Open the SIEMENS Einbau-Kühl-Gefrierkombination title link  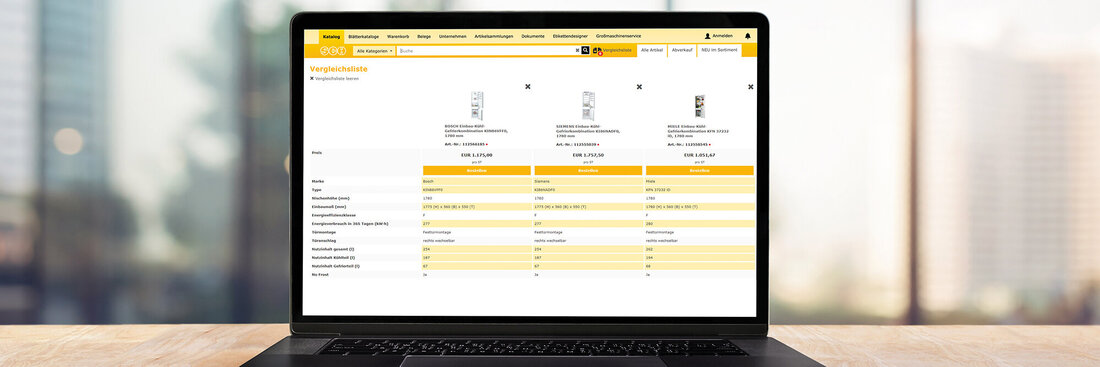588,131
